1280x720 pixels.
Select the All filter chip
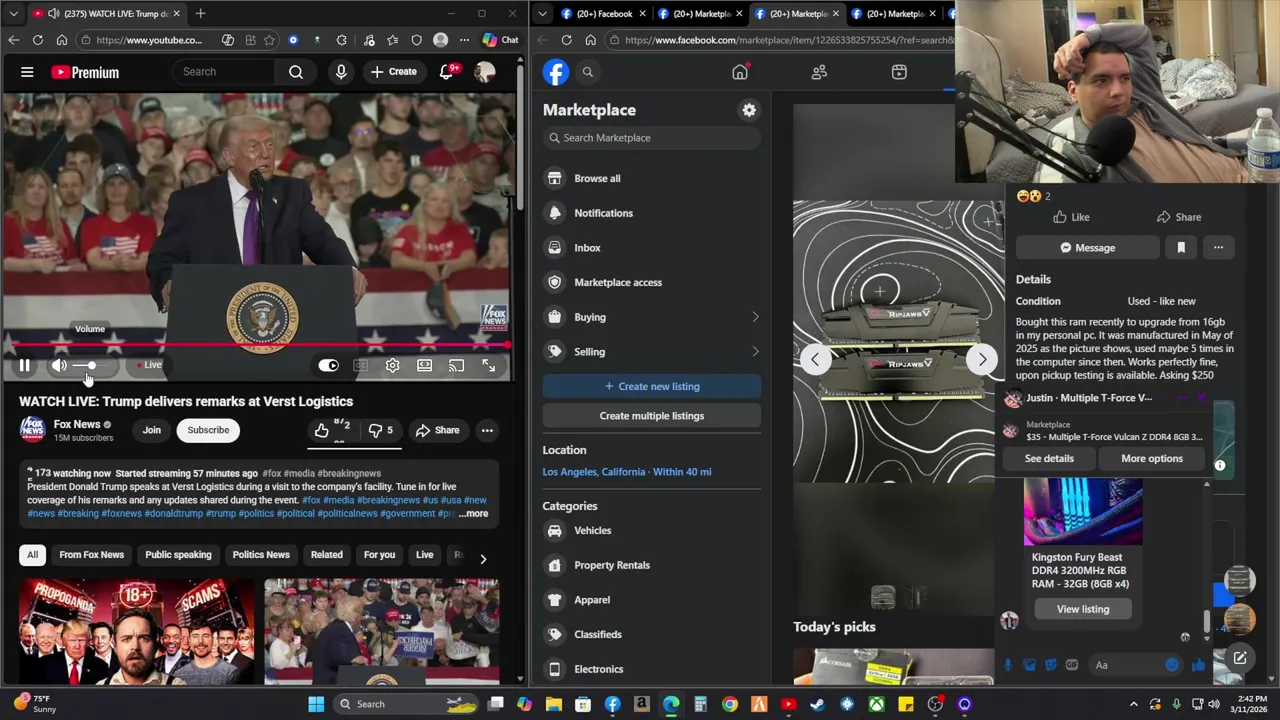[x=32, y=555]
